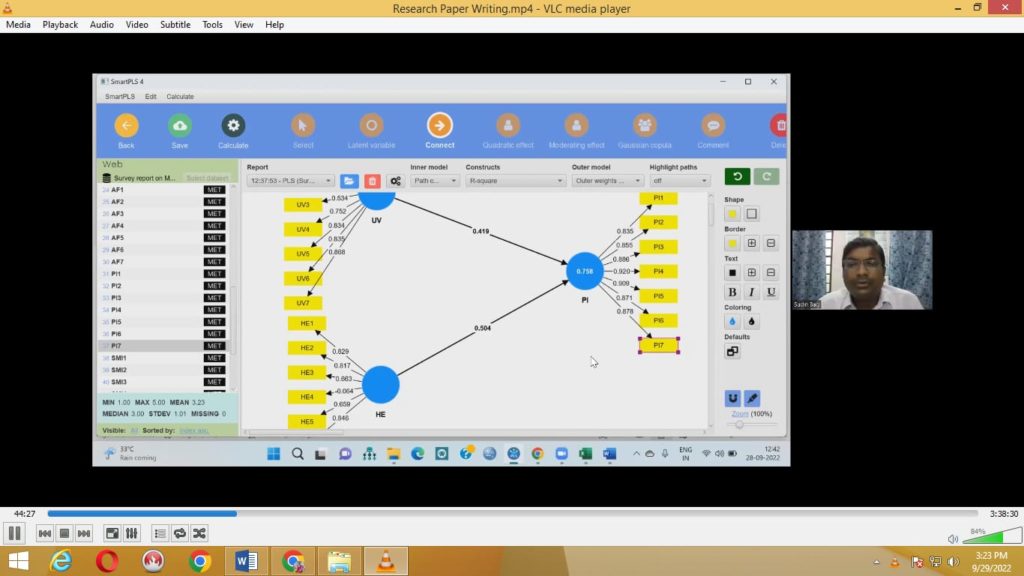Skip to next media track
1024x576 pixels.
point(84,533)
